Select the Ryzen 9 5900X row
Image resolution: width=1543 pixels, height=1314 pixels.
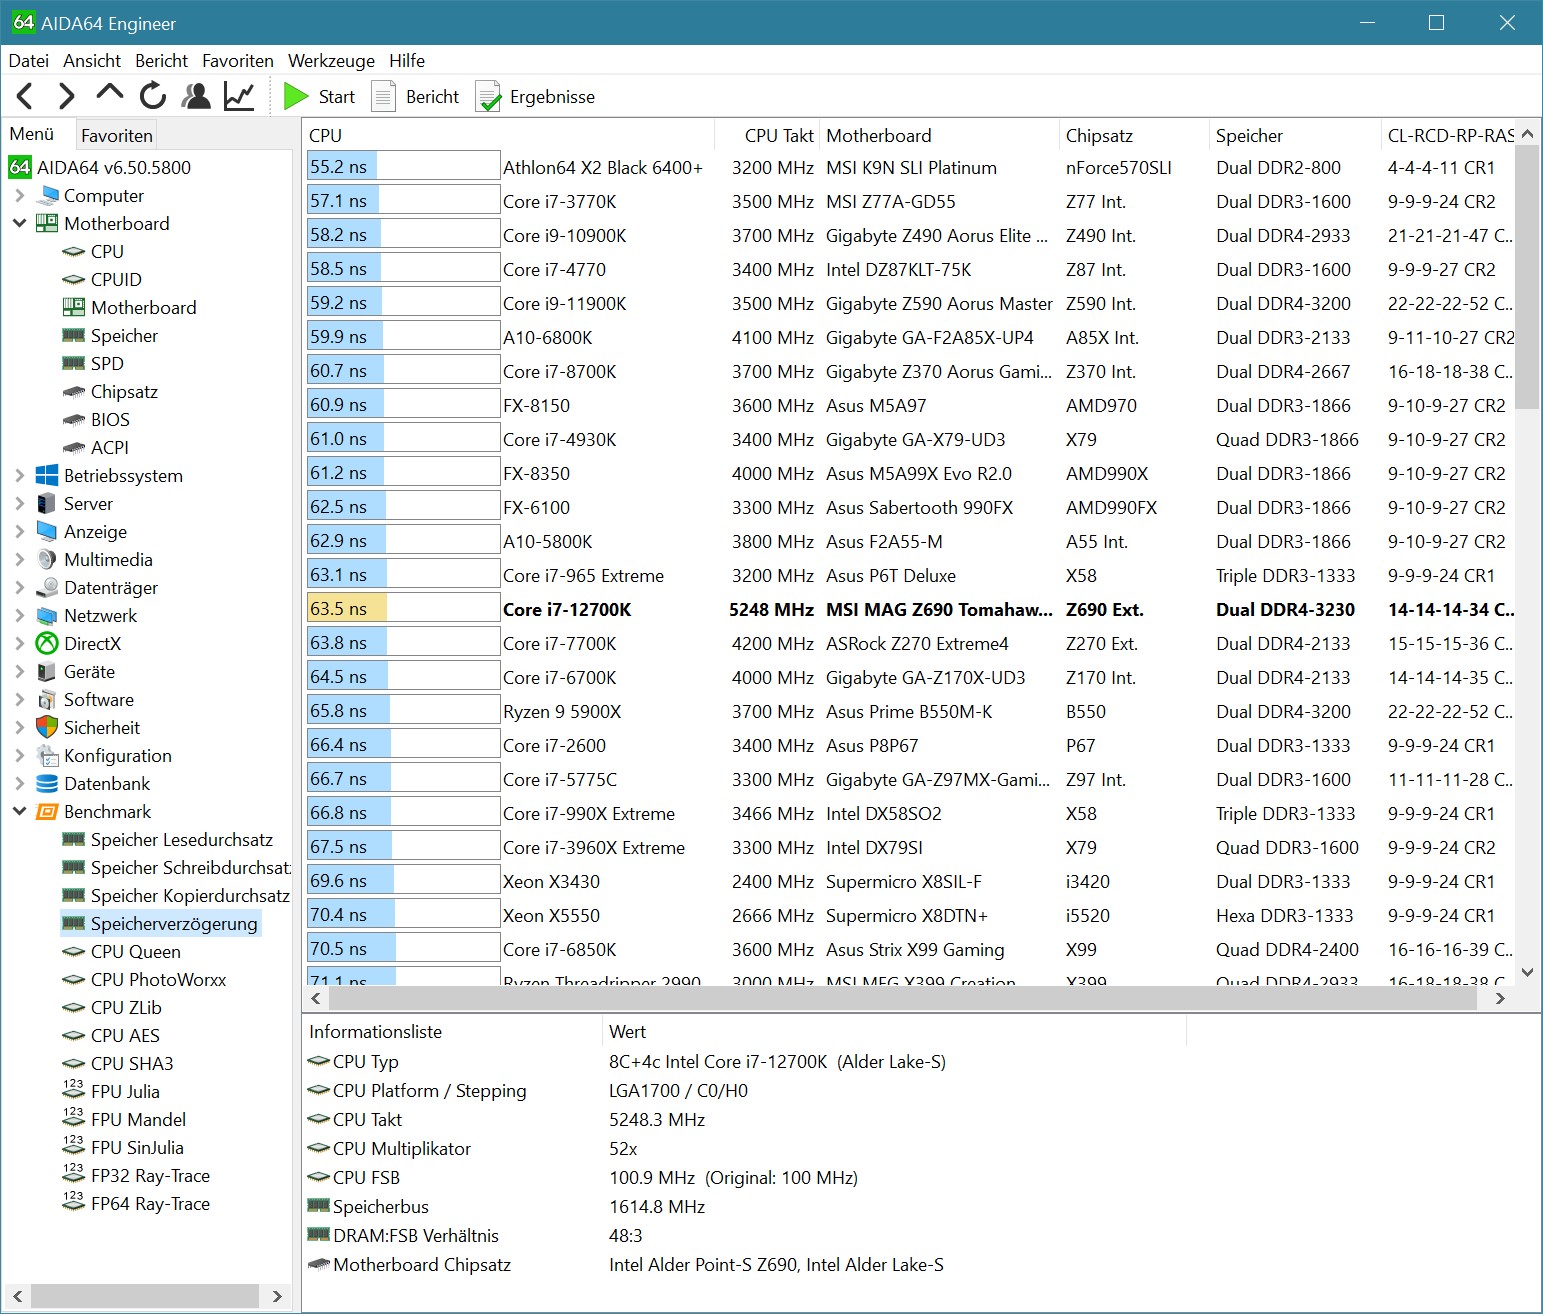coord(910,711)
